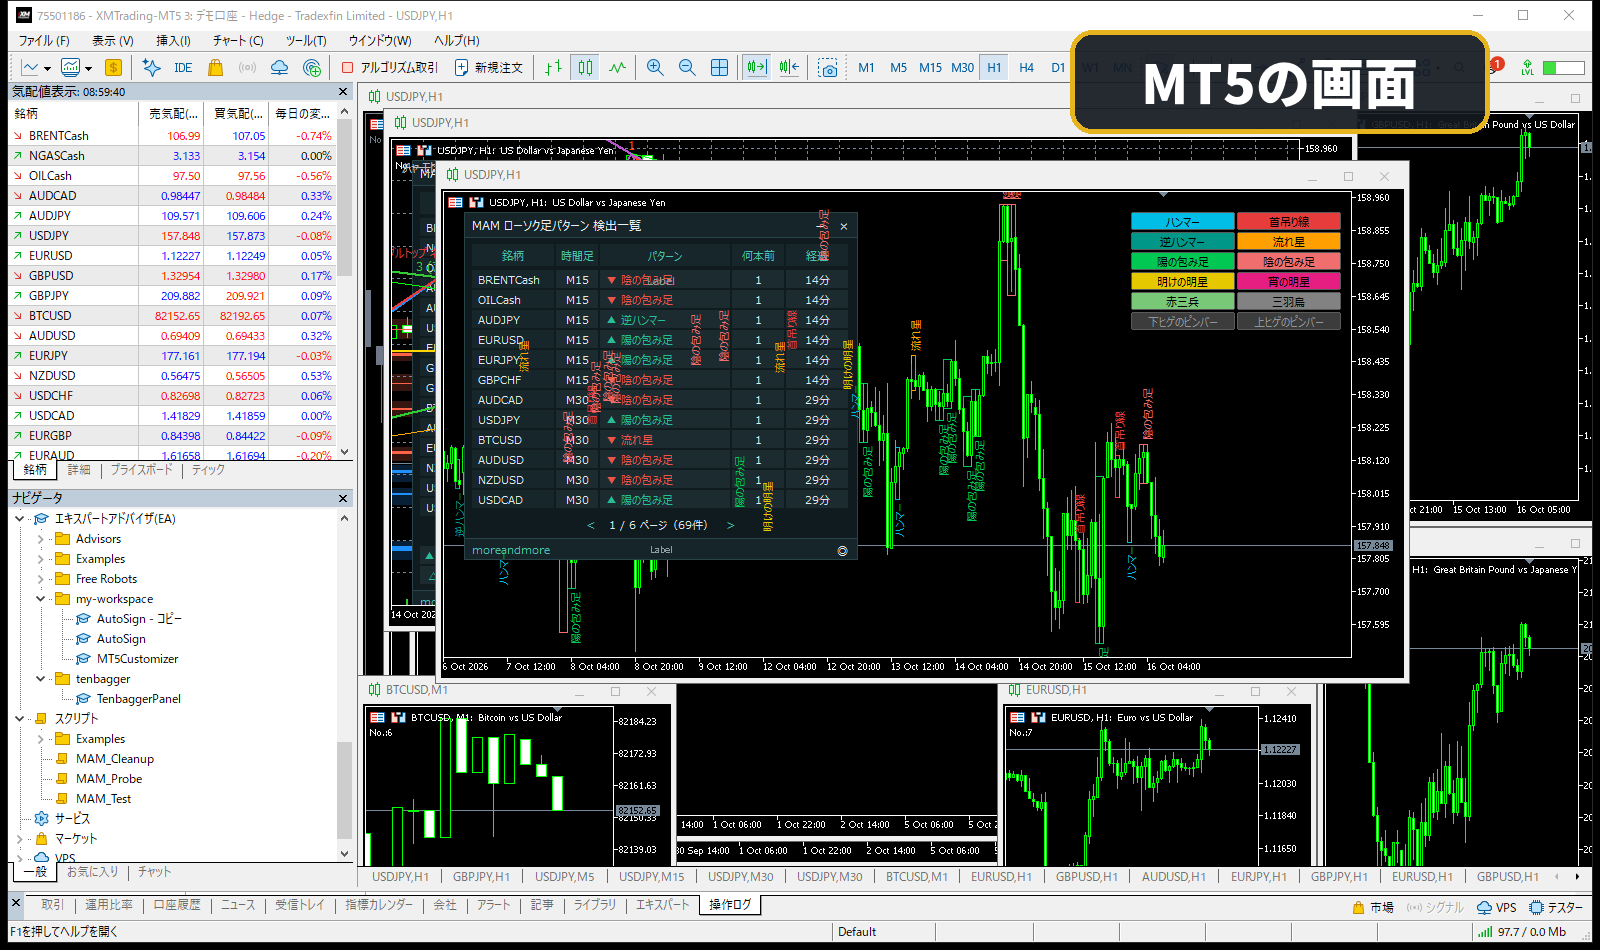The width and height of the screenshot is (1600, 950).
Task: Go to next page in MAM panel
Action: (x=730, y=525)
